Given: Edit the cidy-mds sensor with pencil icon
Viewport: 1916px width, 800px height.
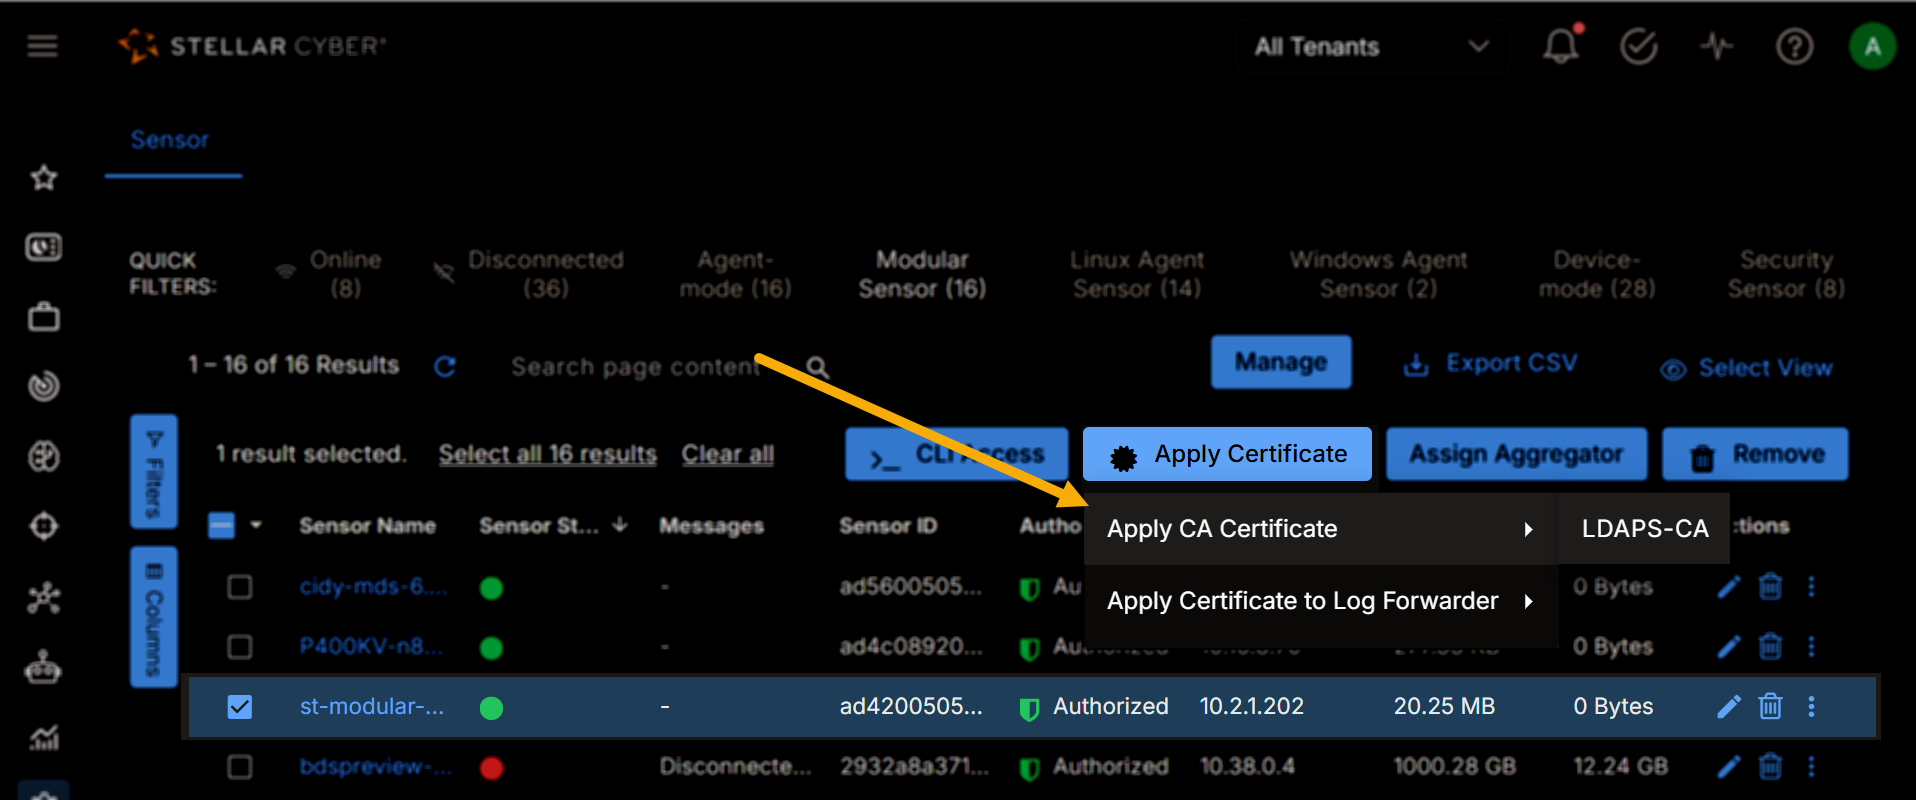Looking at the screenshot, I should 1728,587.
